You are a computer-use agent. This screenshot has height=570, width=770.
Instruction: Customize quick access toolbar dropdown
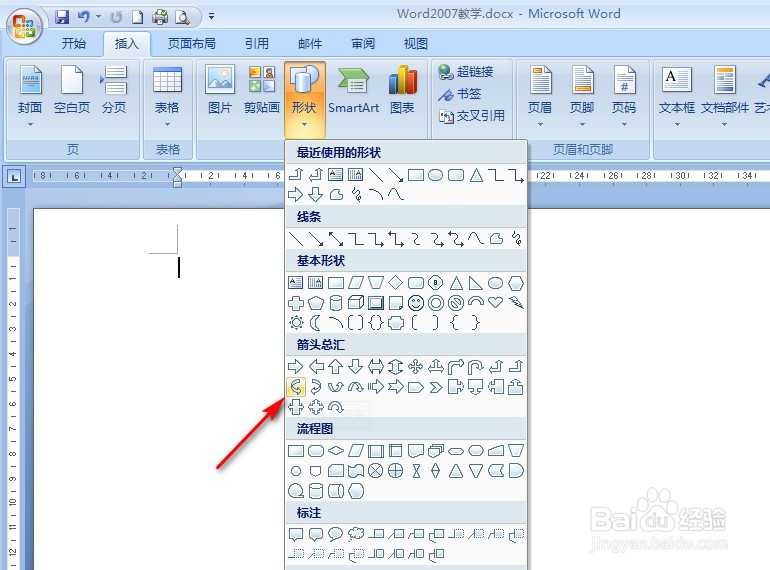211,16
